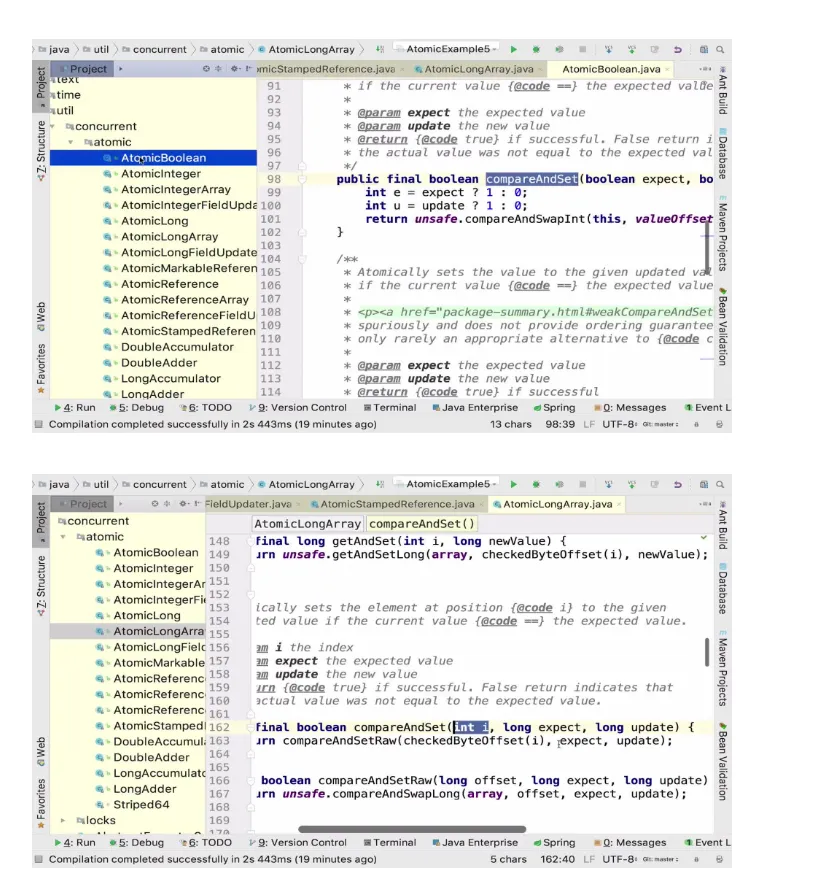Toggle read-only lock icon in upper status bar
Viewport: 823px width, 879px height.
(x=696, y=424)
